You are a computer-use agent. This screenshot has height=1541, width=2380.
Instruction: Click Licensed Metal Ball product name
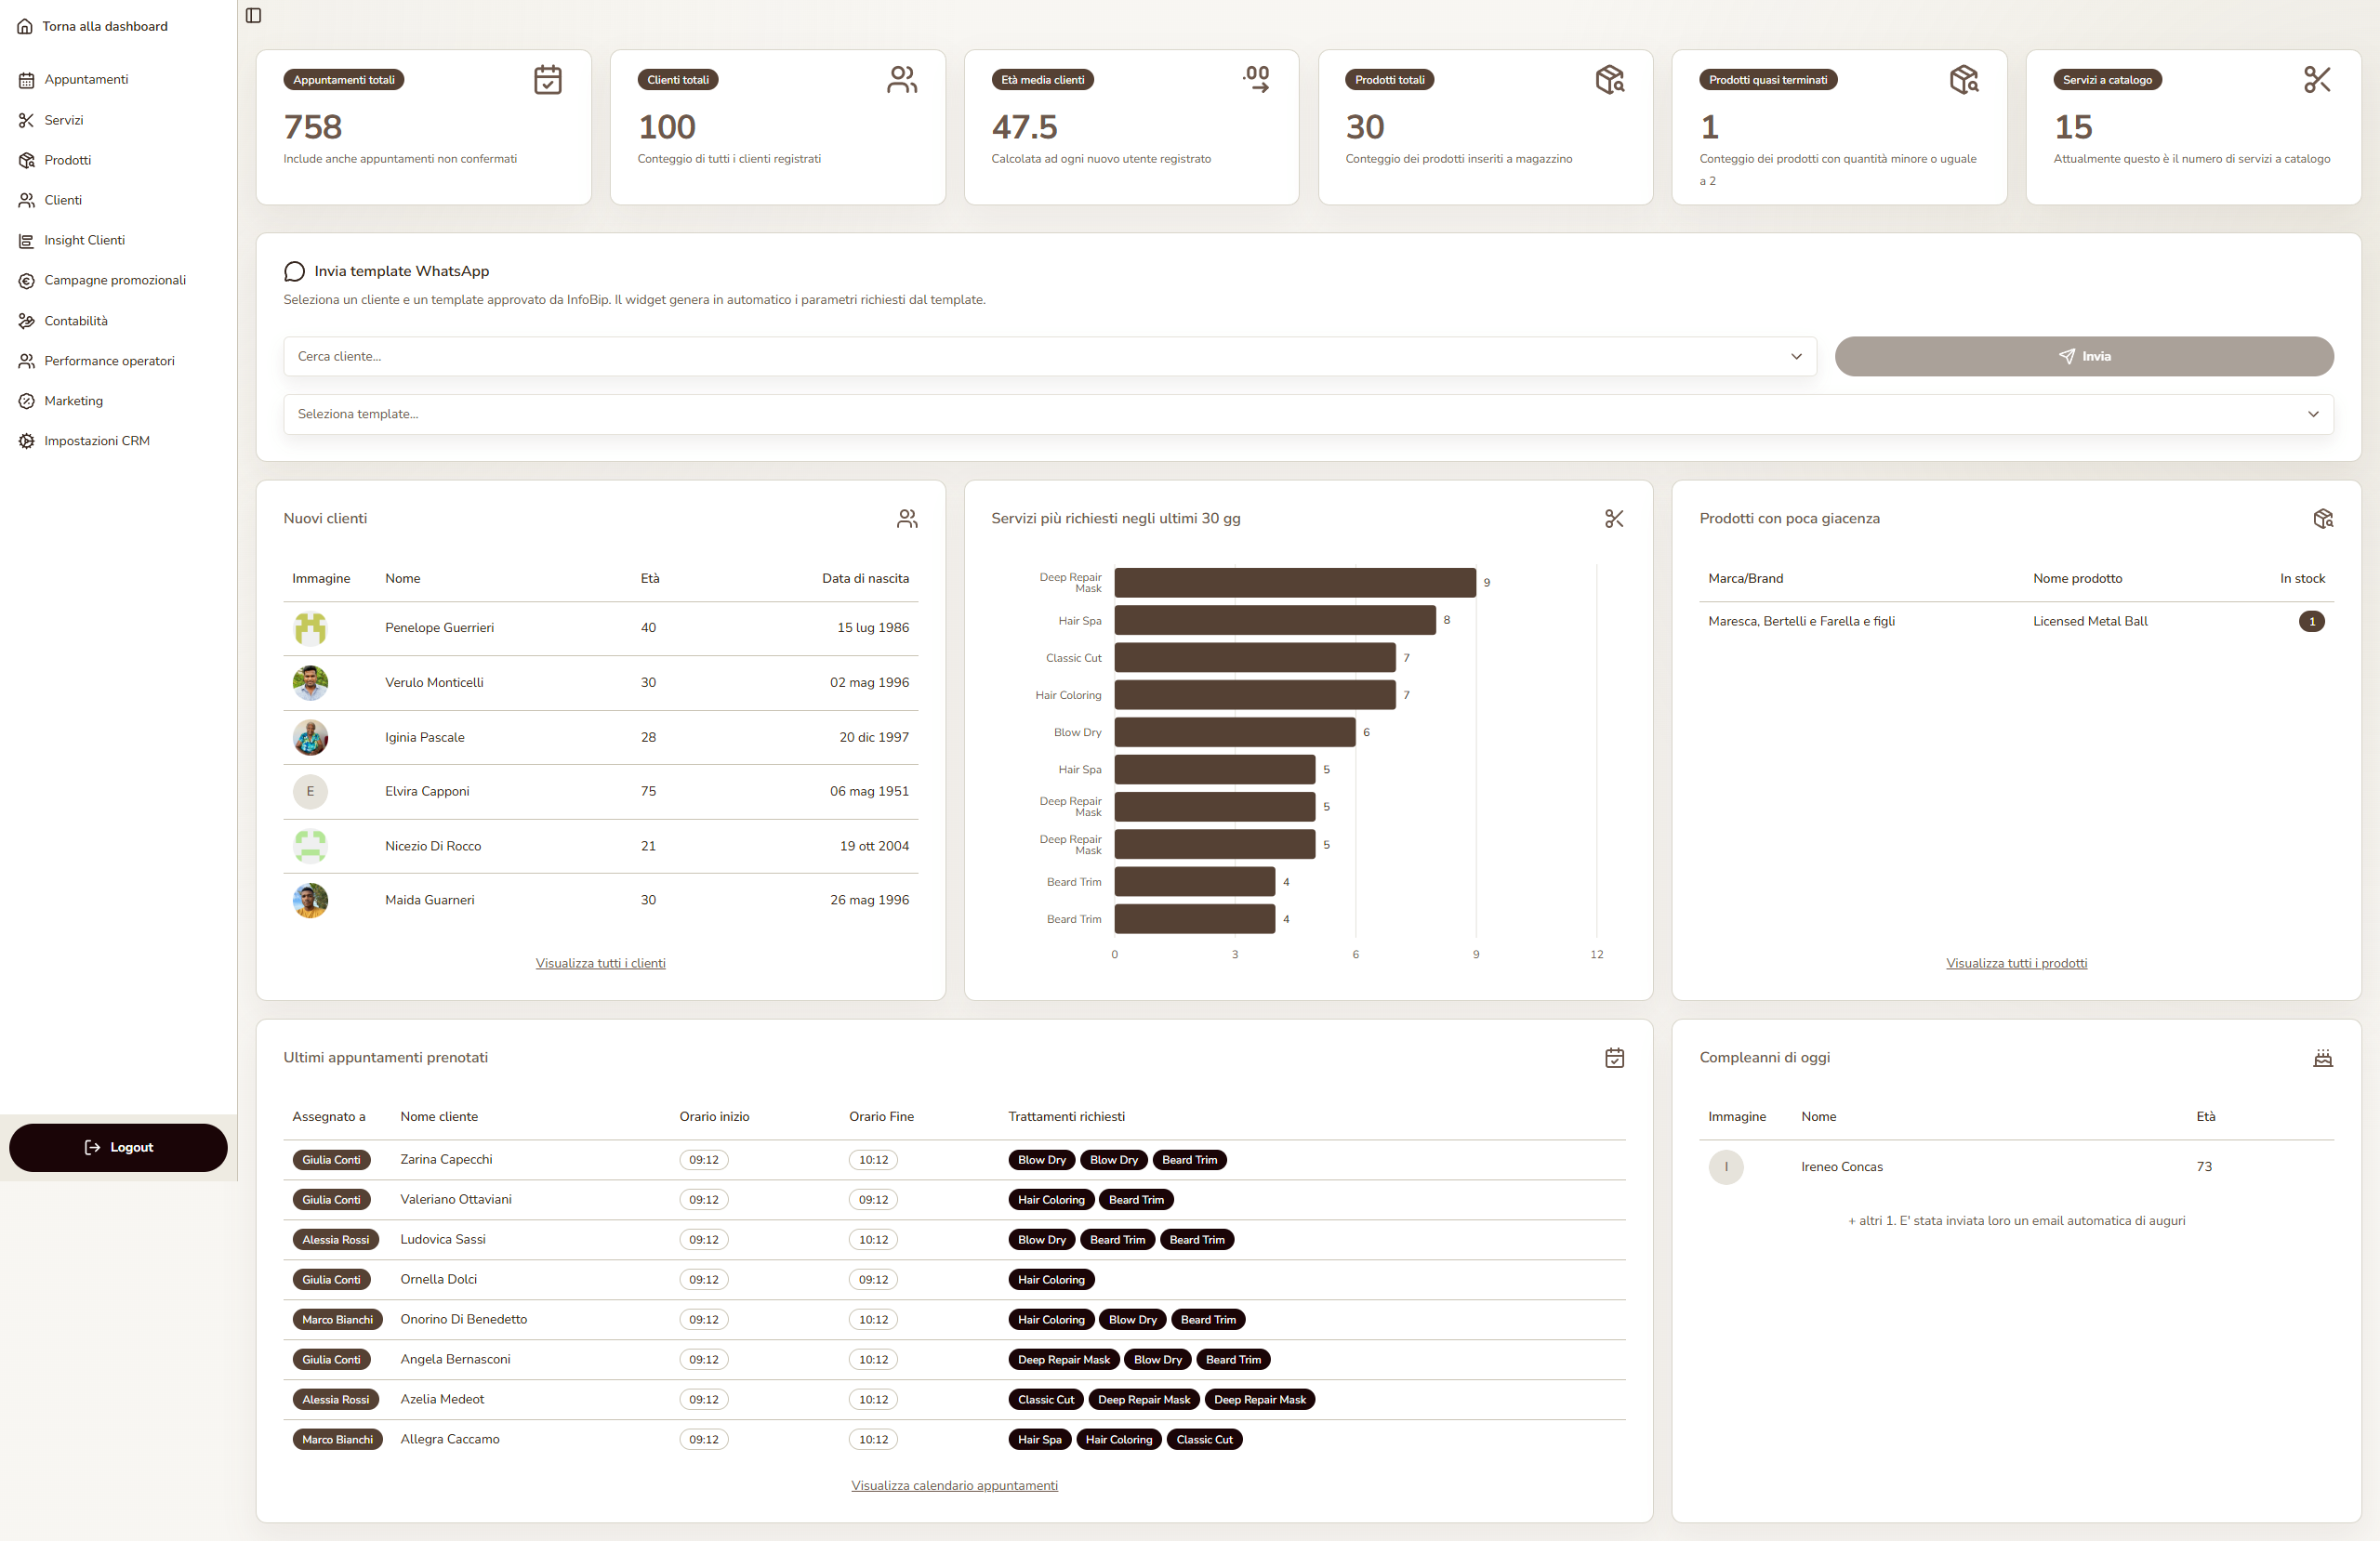tap(2090, 621)
